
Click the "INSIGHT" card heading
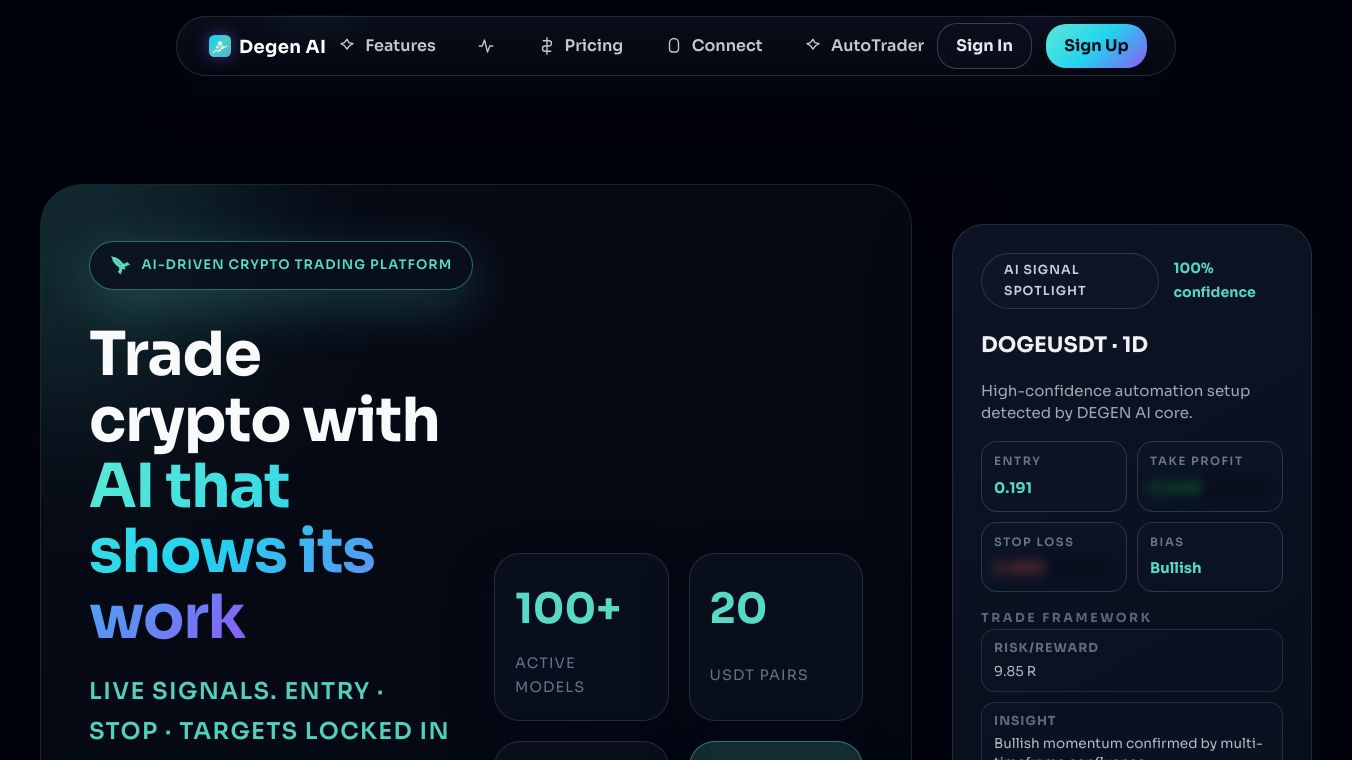tap(1025, 721)
